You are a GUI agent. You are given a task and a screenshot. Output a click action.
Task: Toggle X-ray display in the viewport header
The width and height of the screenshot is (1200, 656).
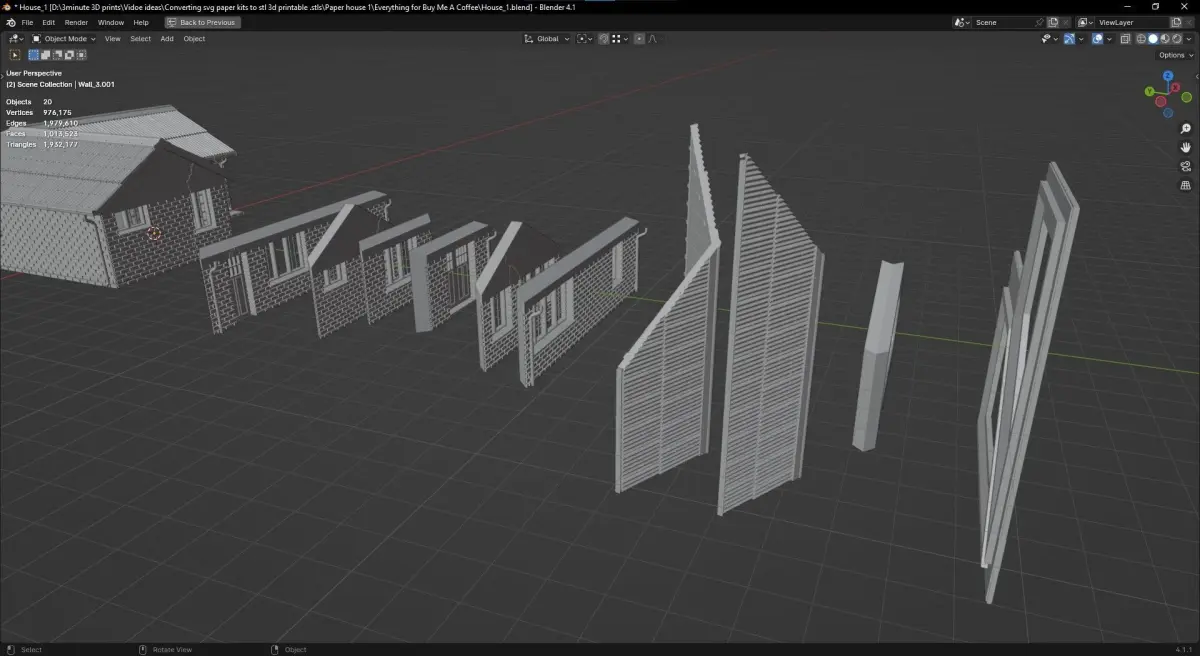tap(1125, 39)
